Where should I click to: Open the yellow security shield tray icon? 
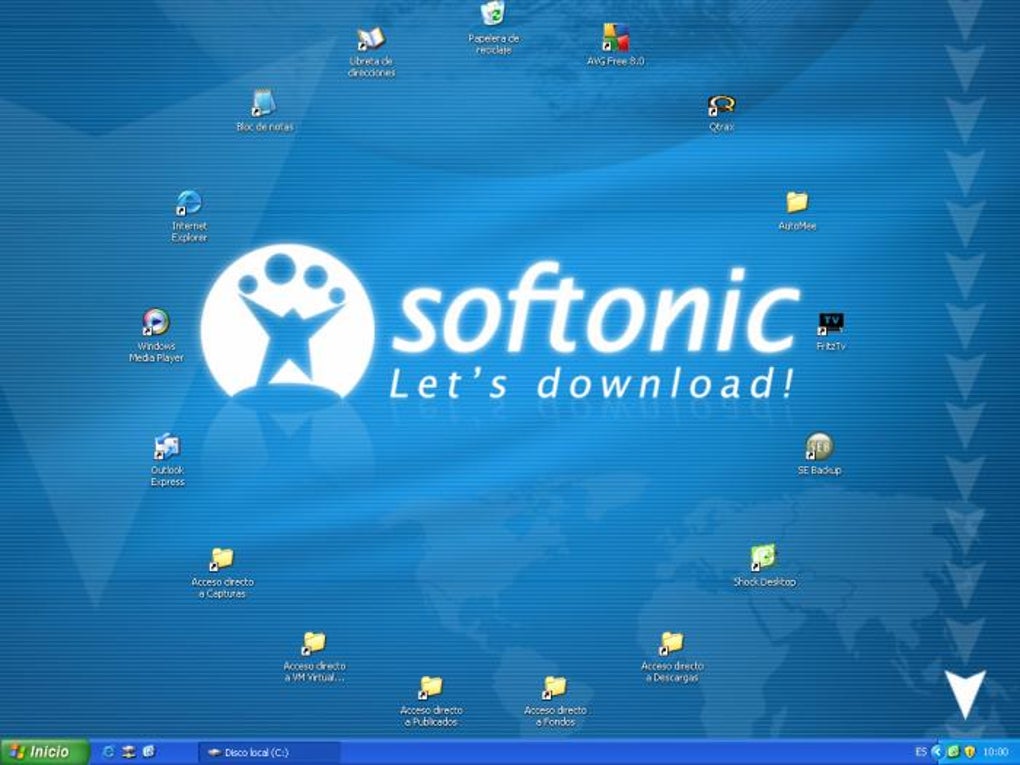[x=969, y=752]
